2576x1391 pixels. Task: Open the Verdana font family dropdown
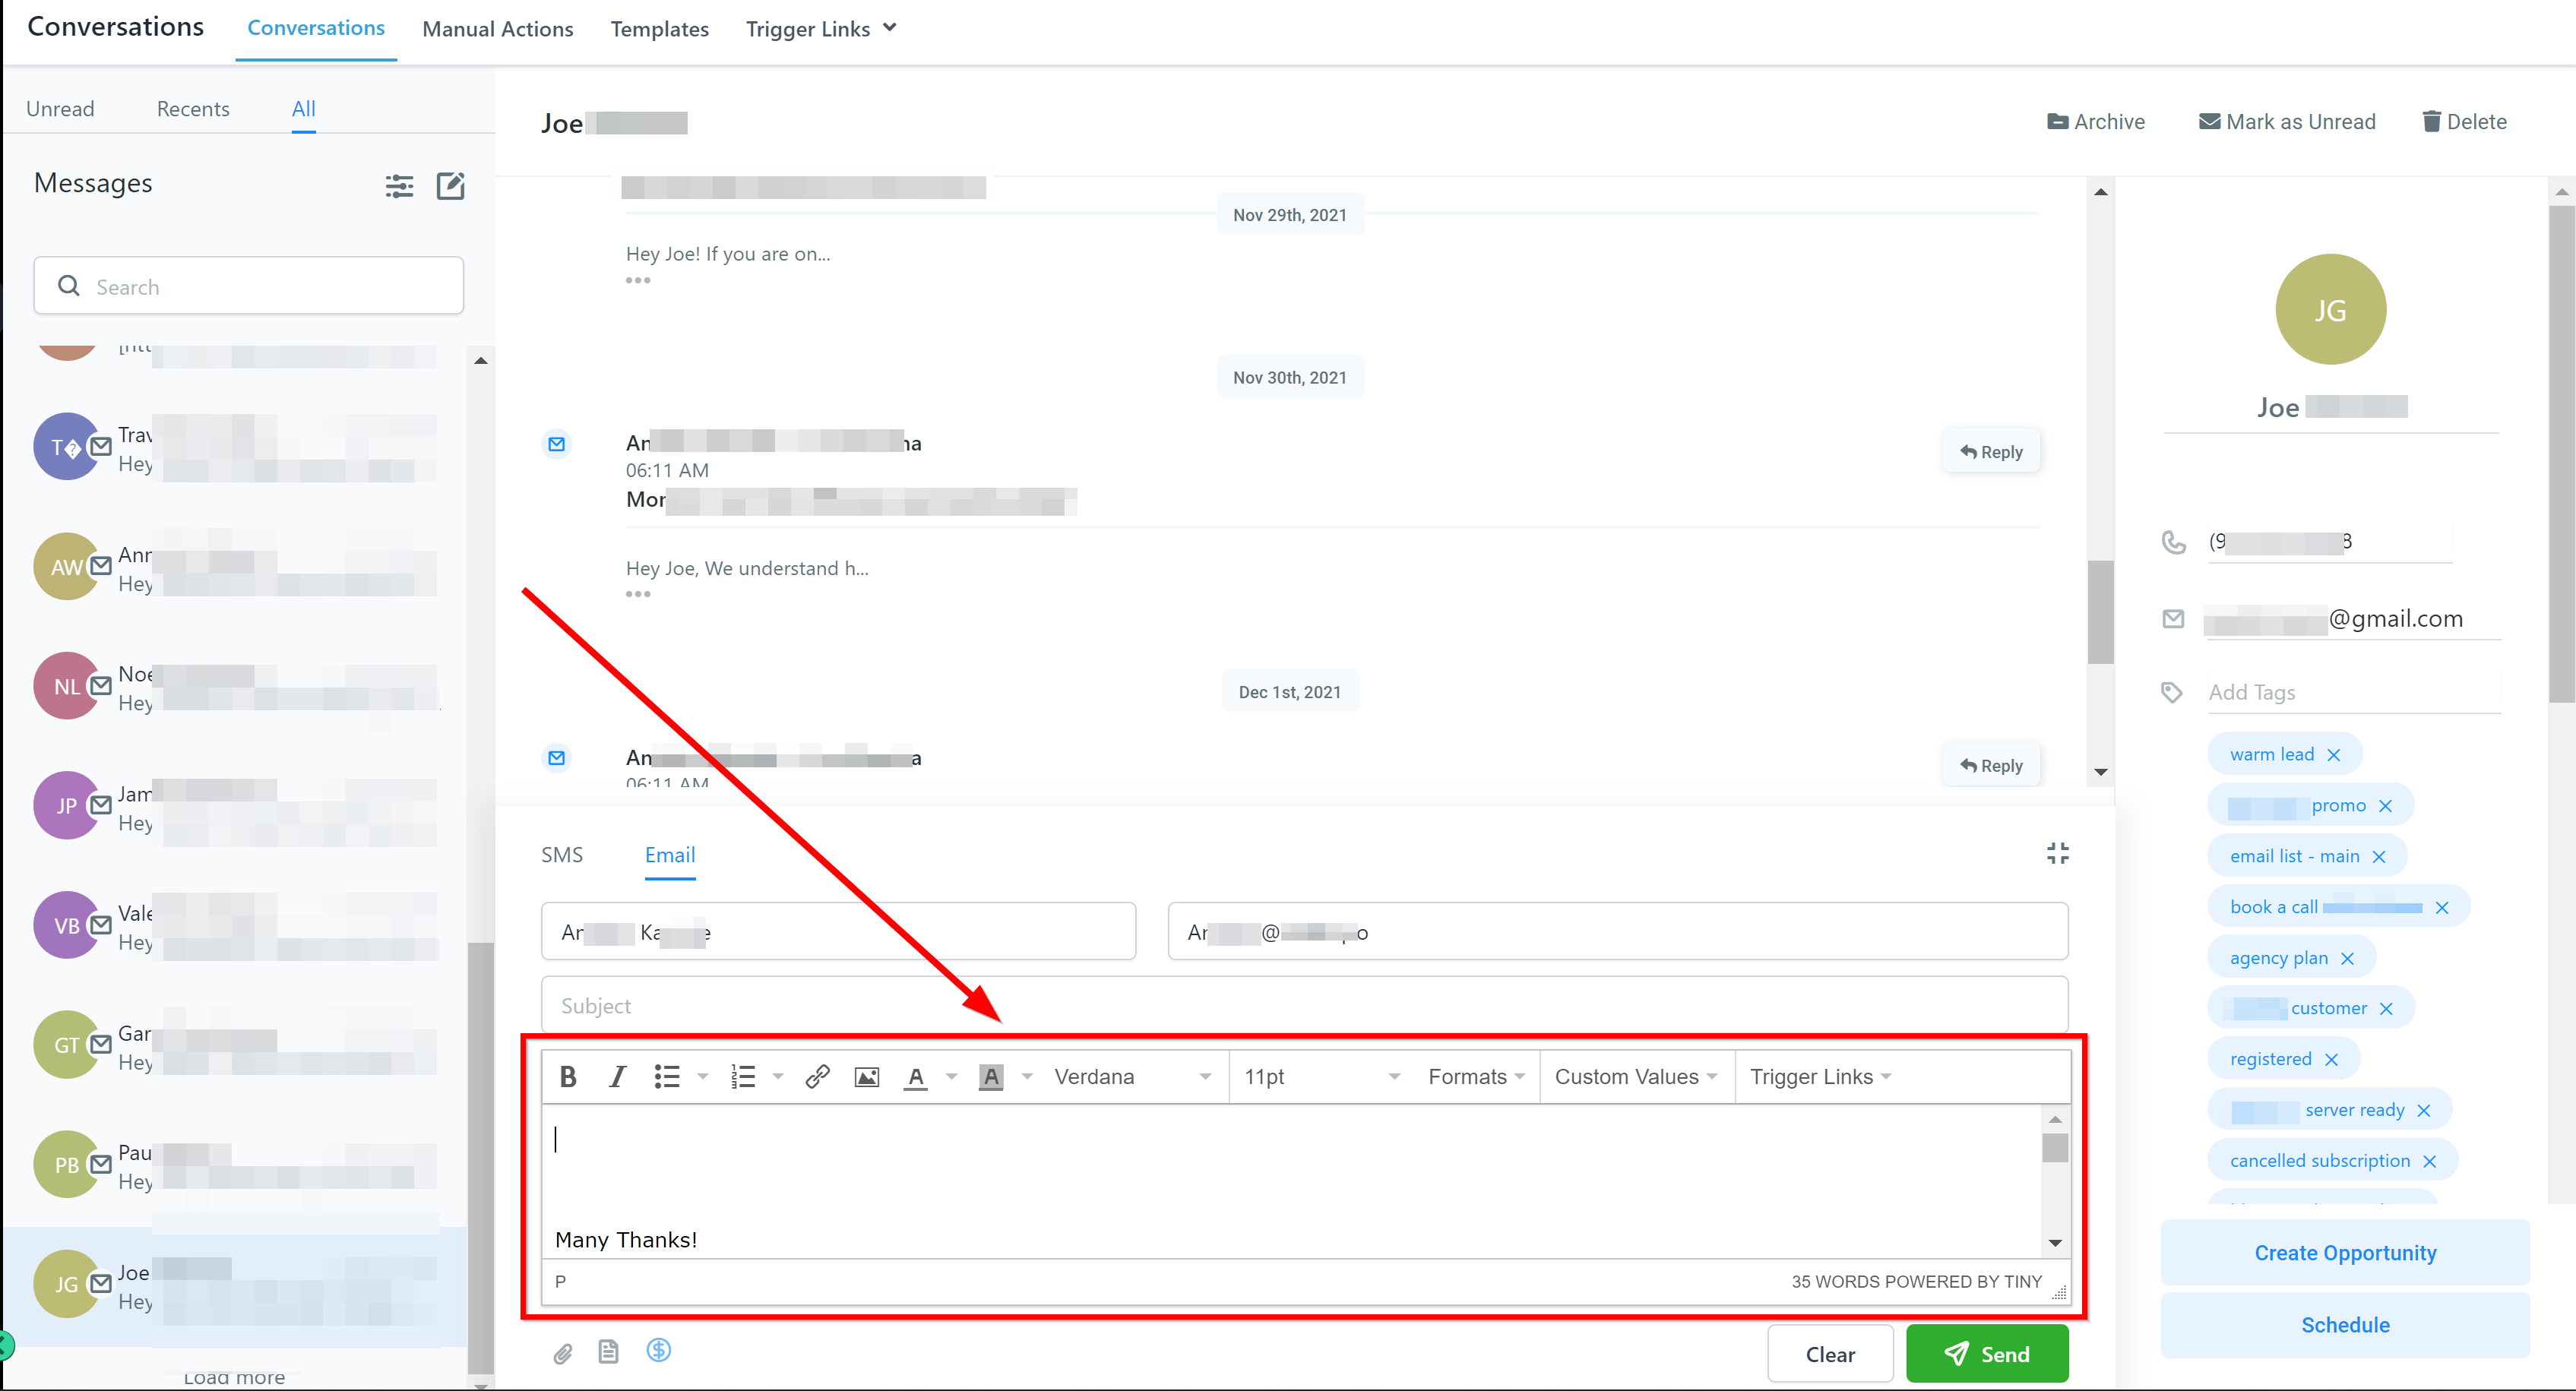(1131, 1077)
